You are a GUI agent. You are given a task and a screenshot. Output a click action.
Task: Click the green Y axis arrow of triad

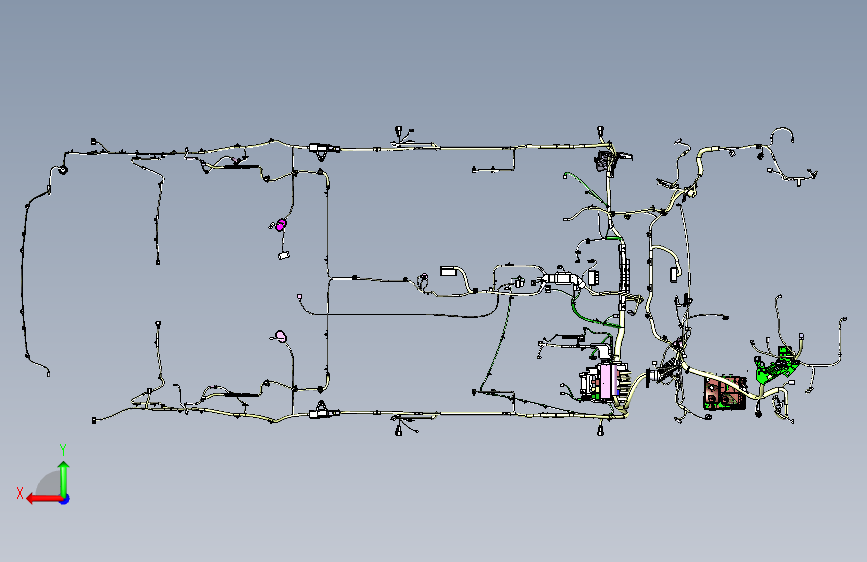tap(64, 479)
